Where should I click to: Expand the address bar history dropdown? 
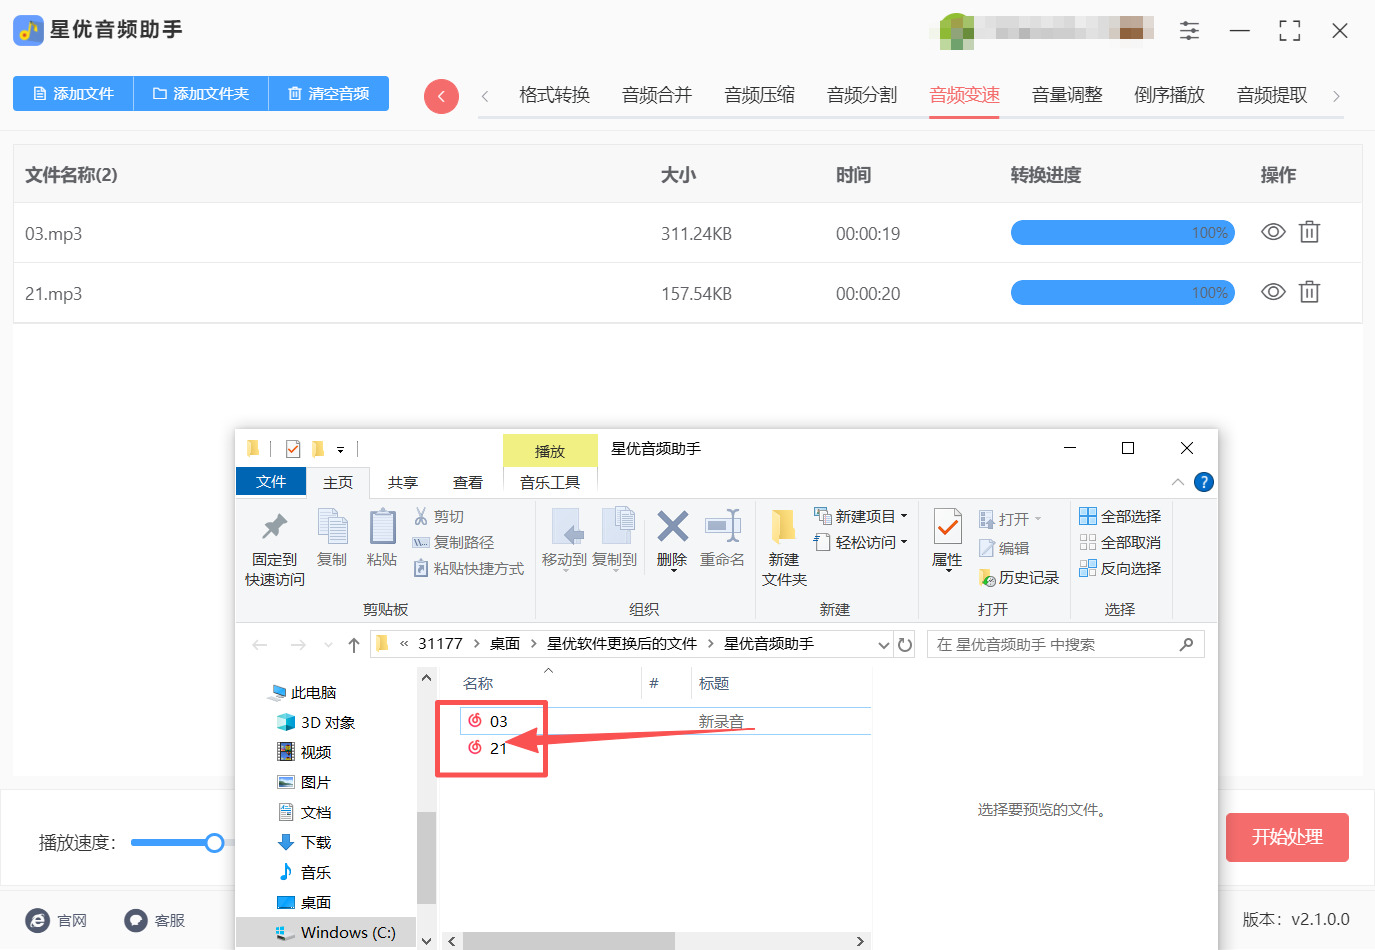pyautogui.click(x=884, y=645)
